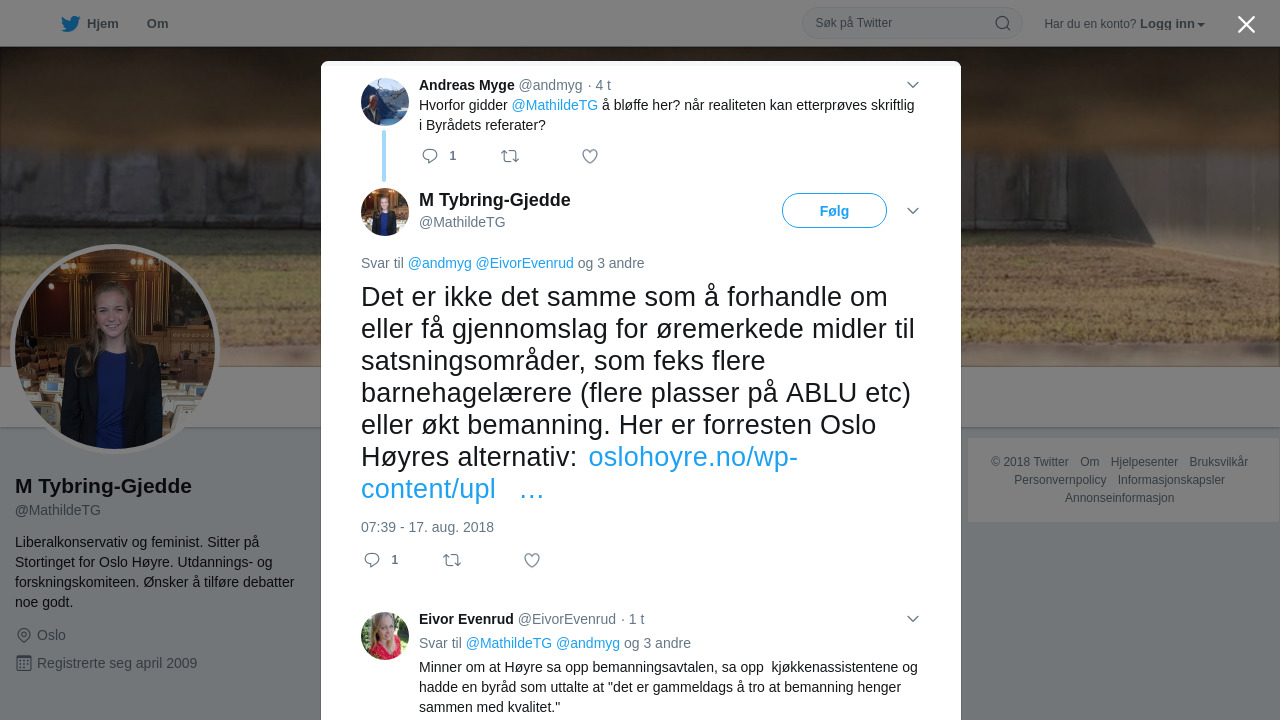The width and height of the screenshot is (1280, 720).
Task: Open the Om menu item
Action: [x=157, y=24]
